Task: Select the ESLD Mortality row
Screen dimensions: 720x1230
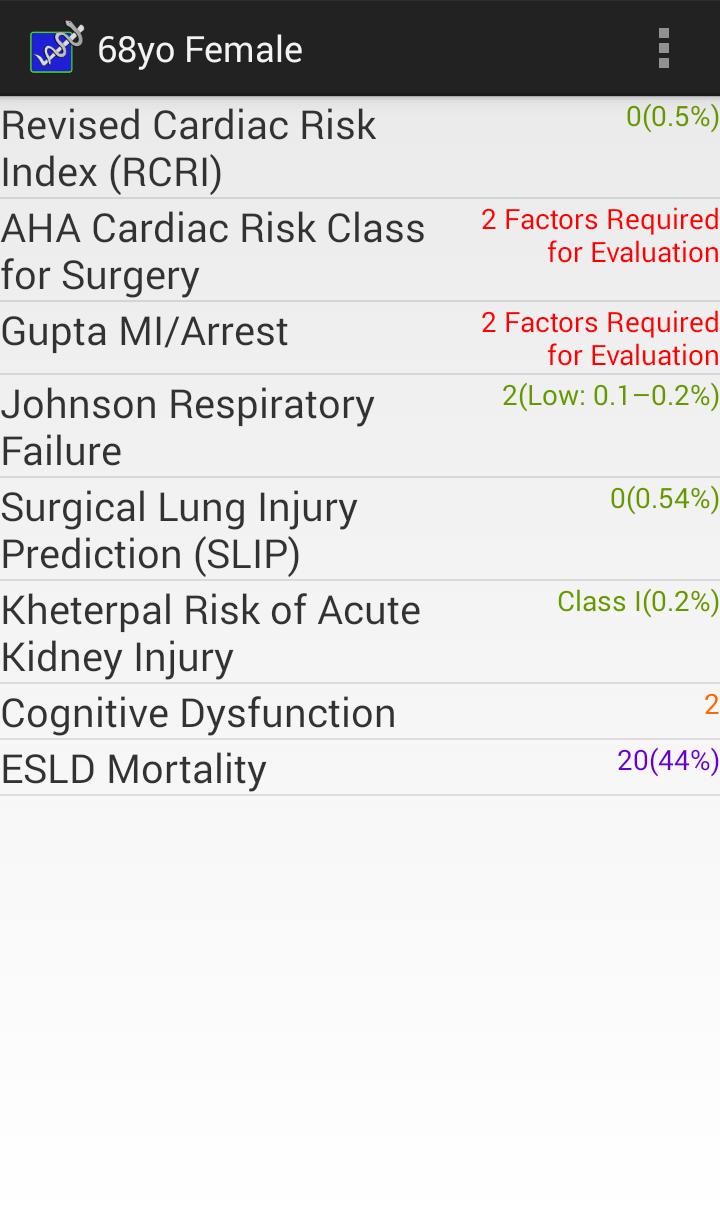Action: pyautogui.click(x=134, y=769)
